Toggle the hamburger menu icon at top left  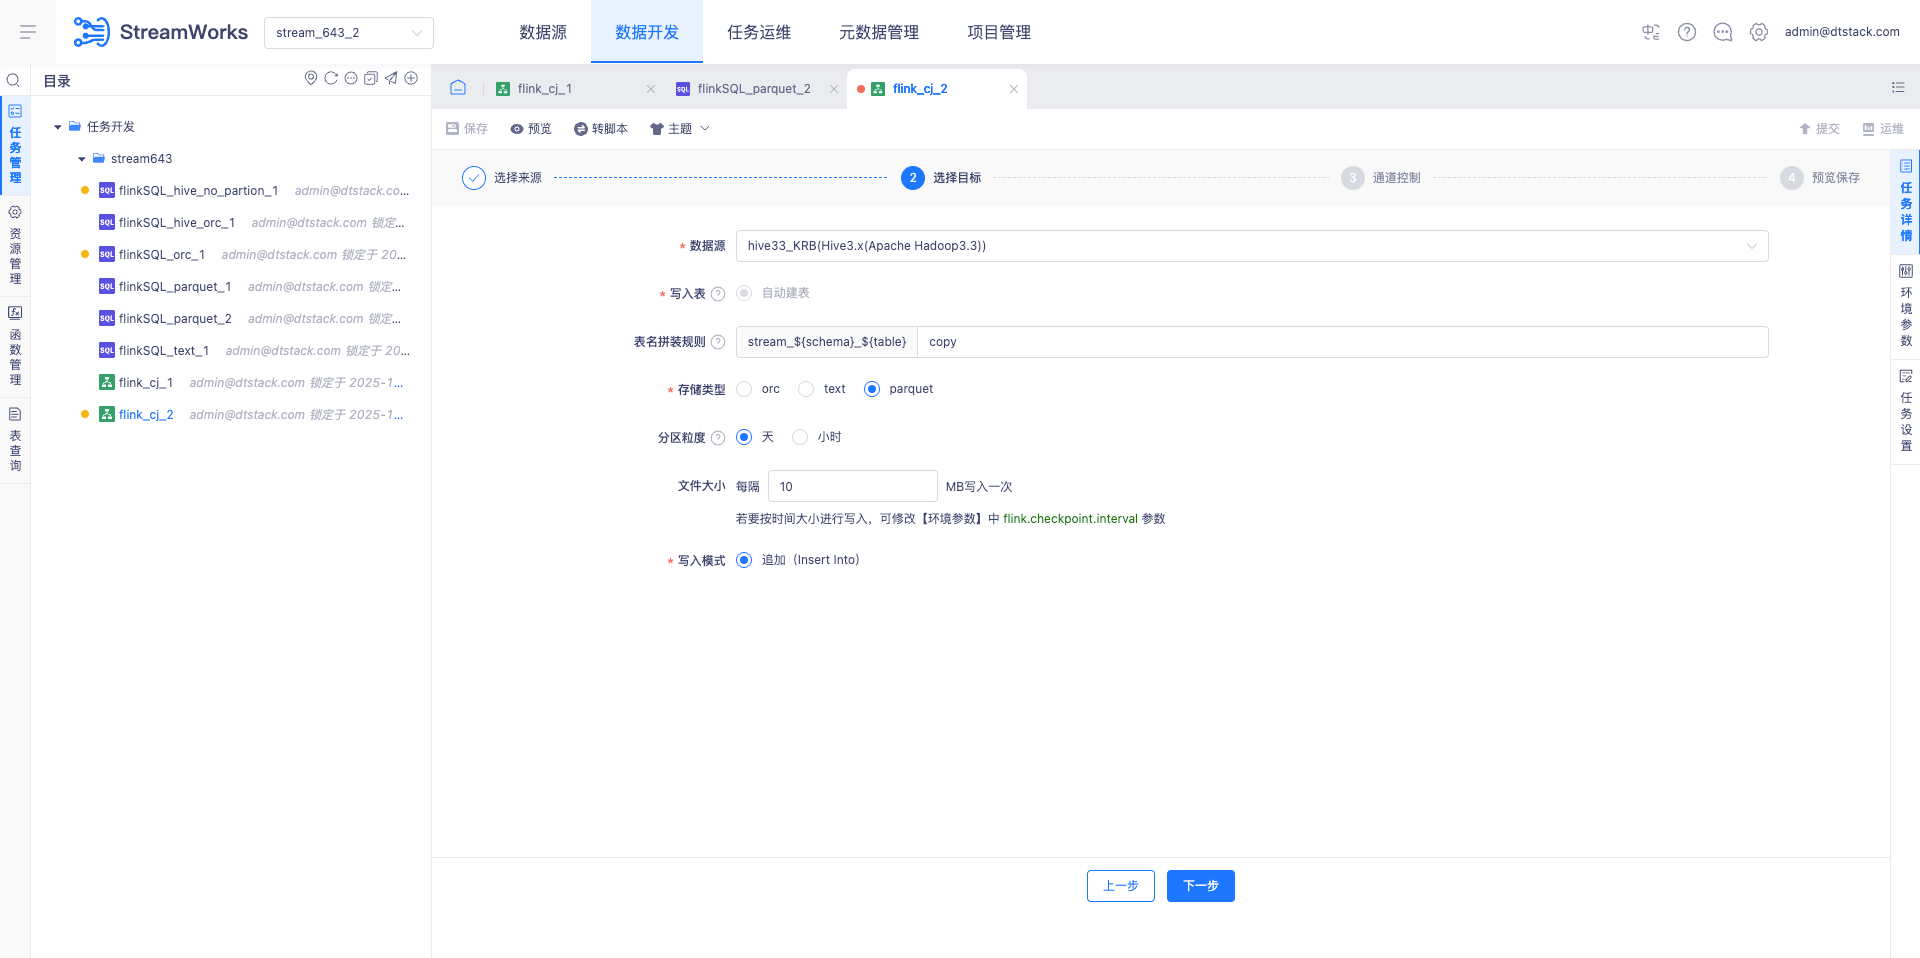pos(28,32)
